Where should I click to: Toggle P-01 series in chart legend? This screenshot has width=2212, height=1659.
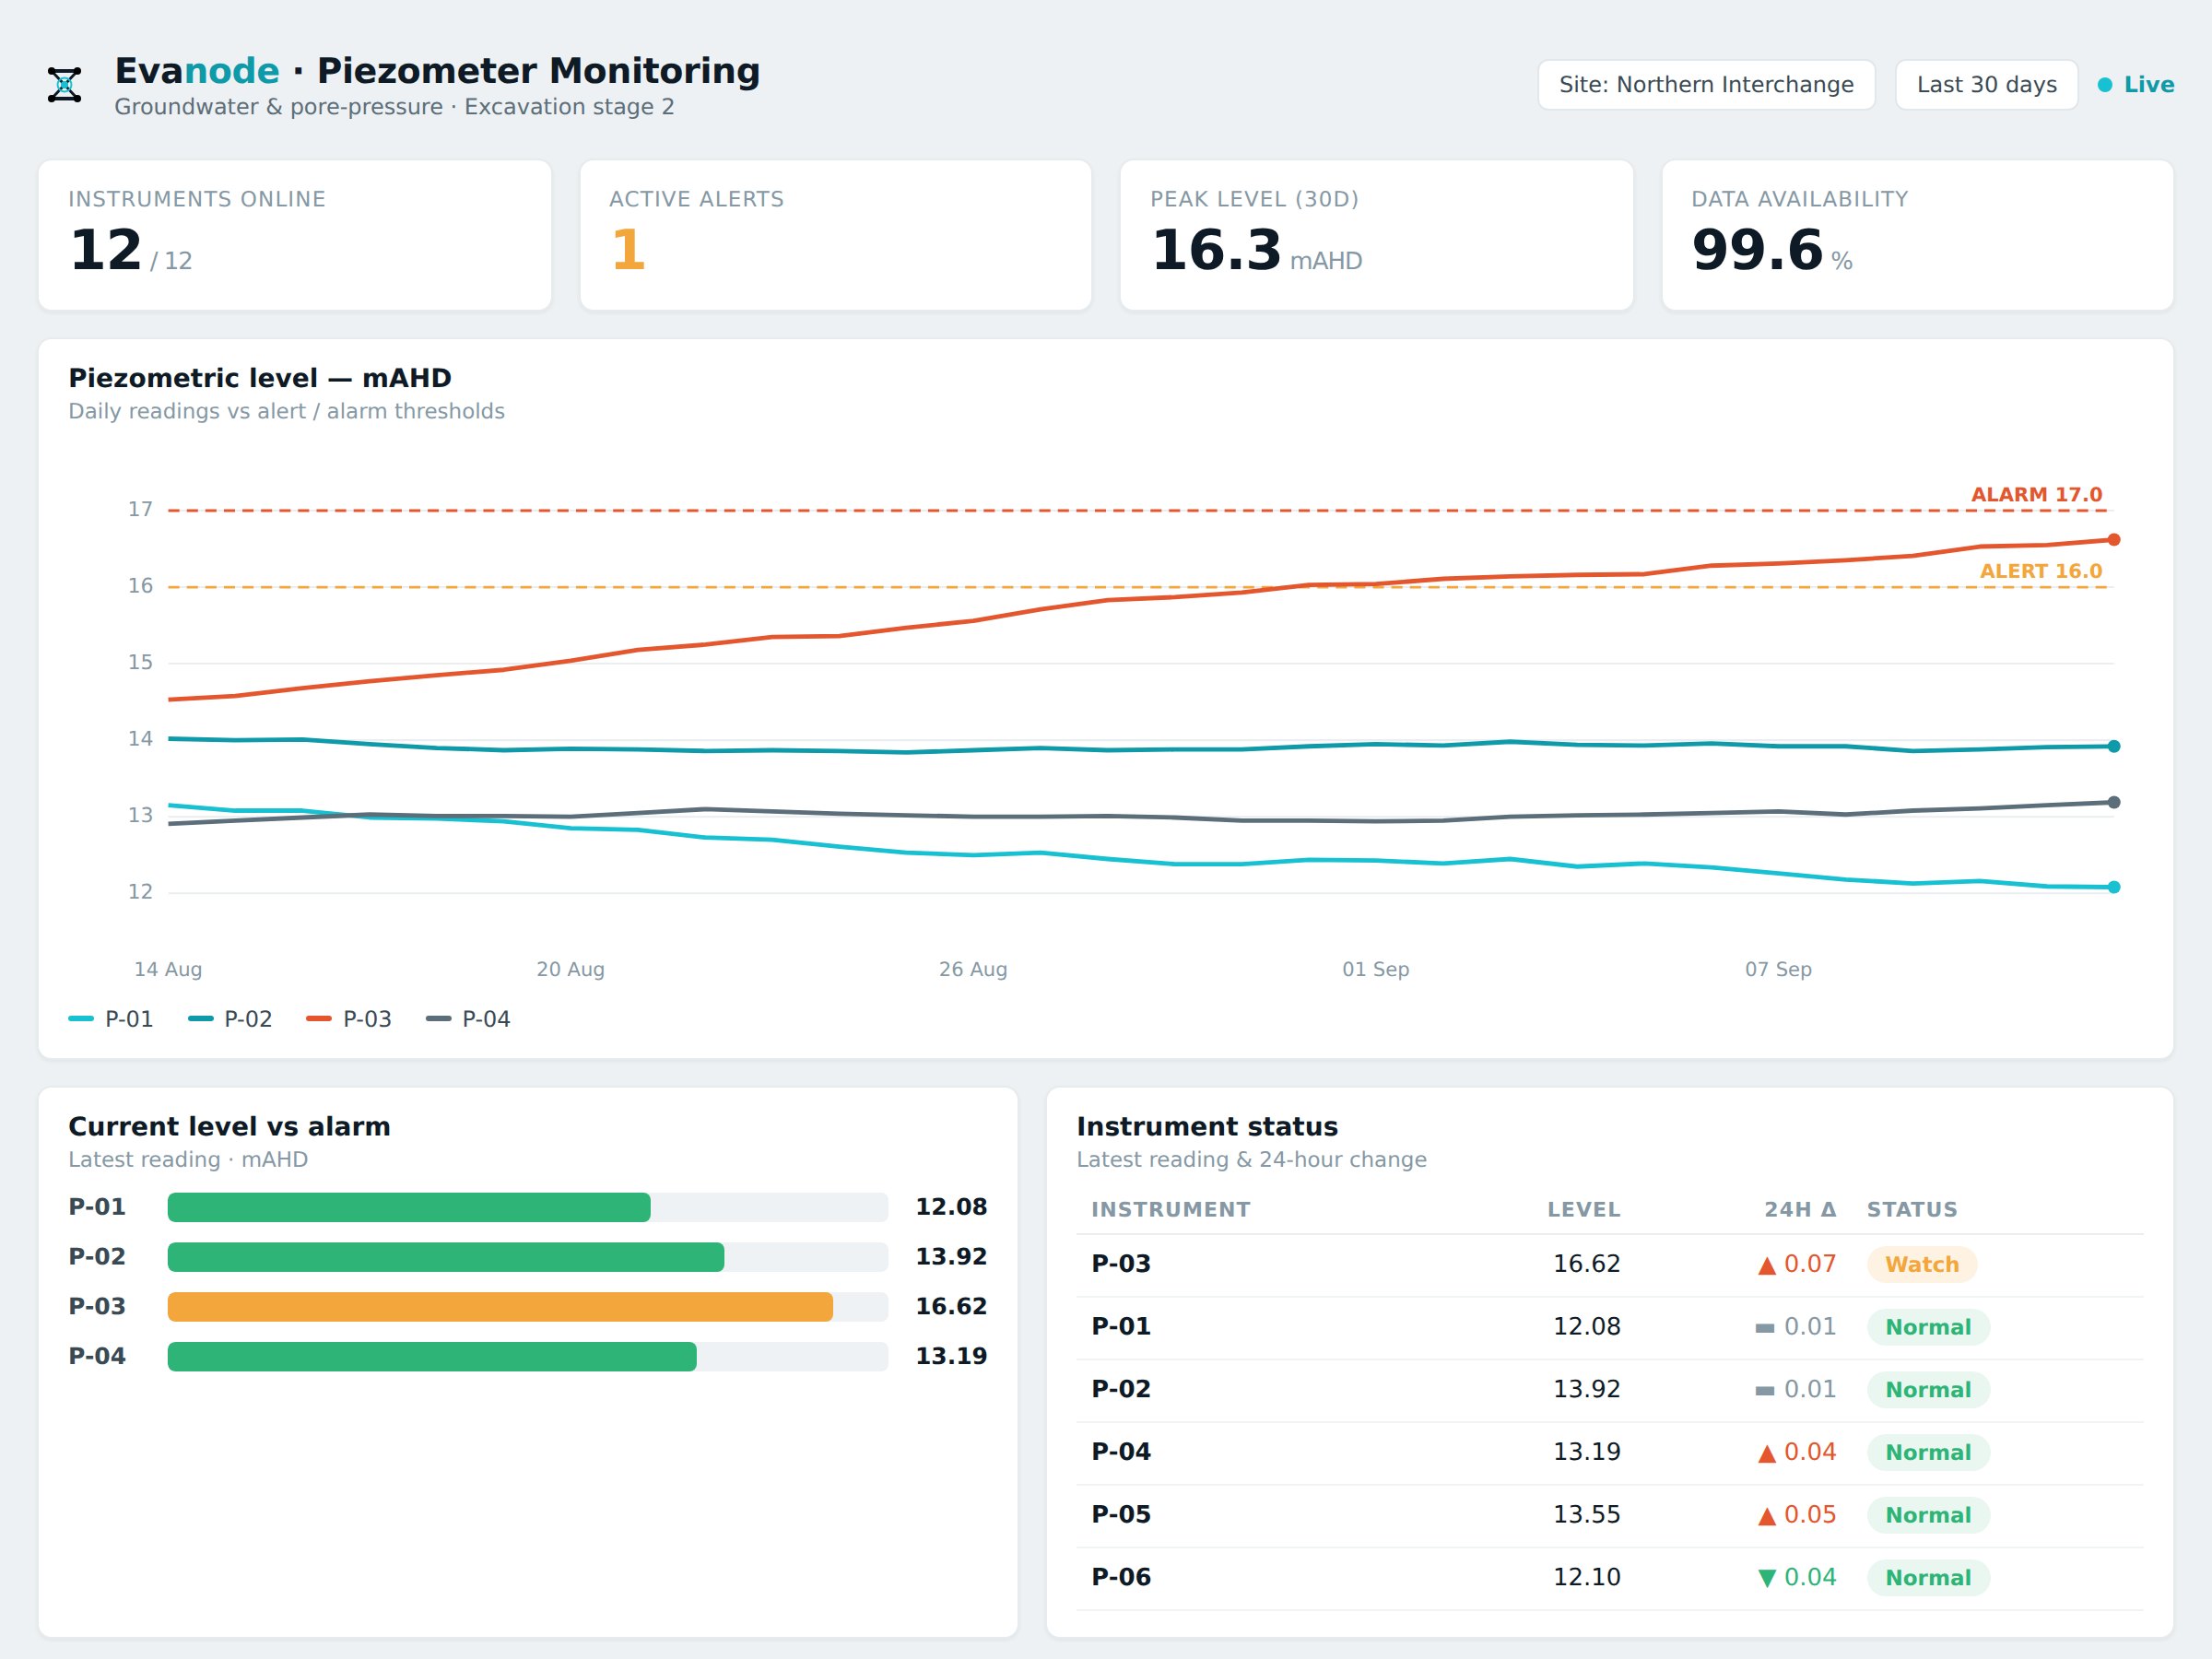(111, 1019)
